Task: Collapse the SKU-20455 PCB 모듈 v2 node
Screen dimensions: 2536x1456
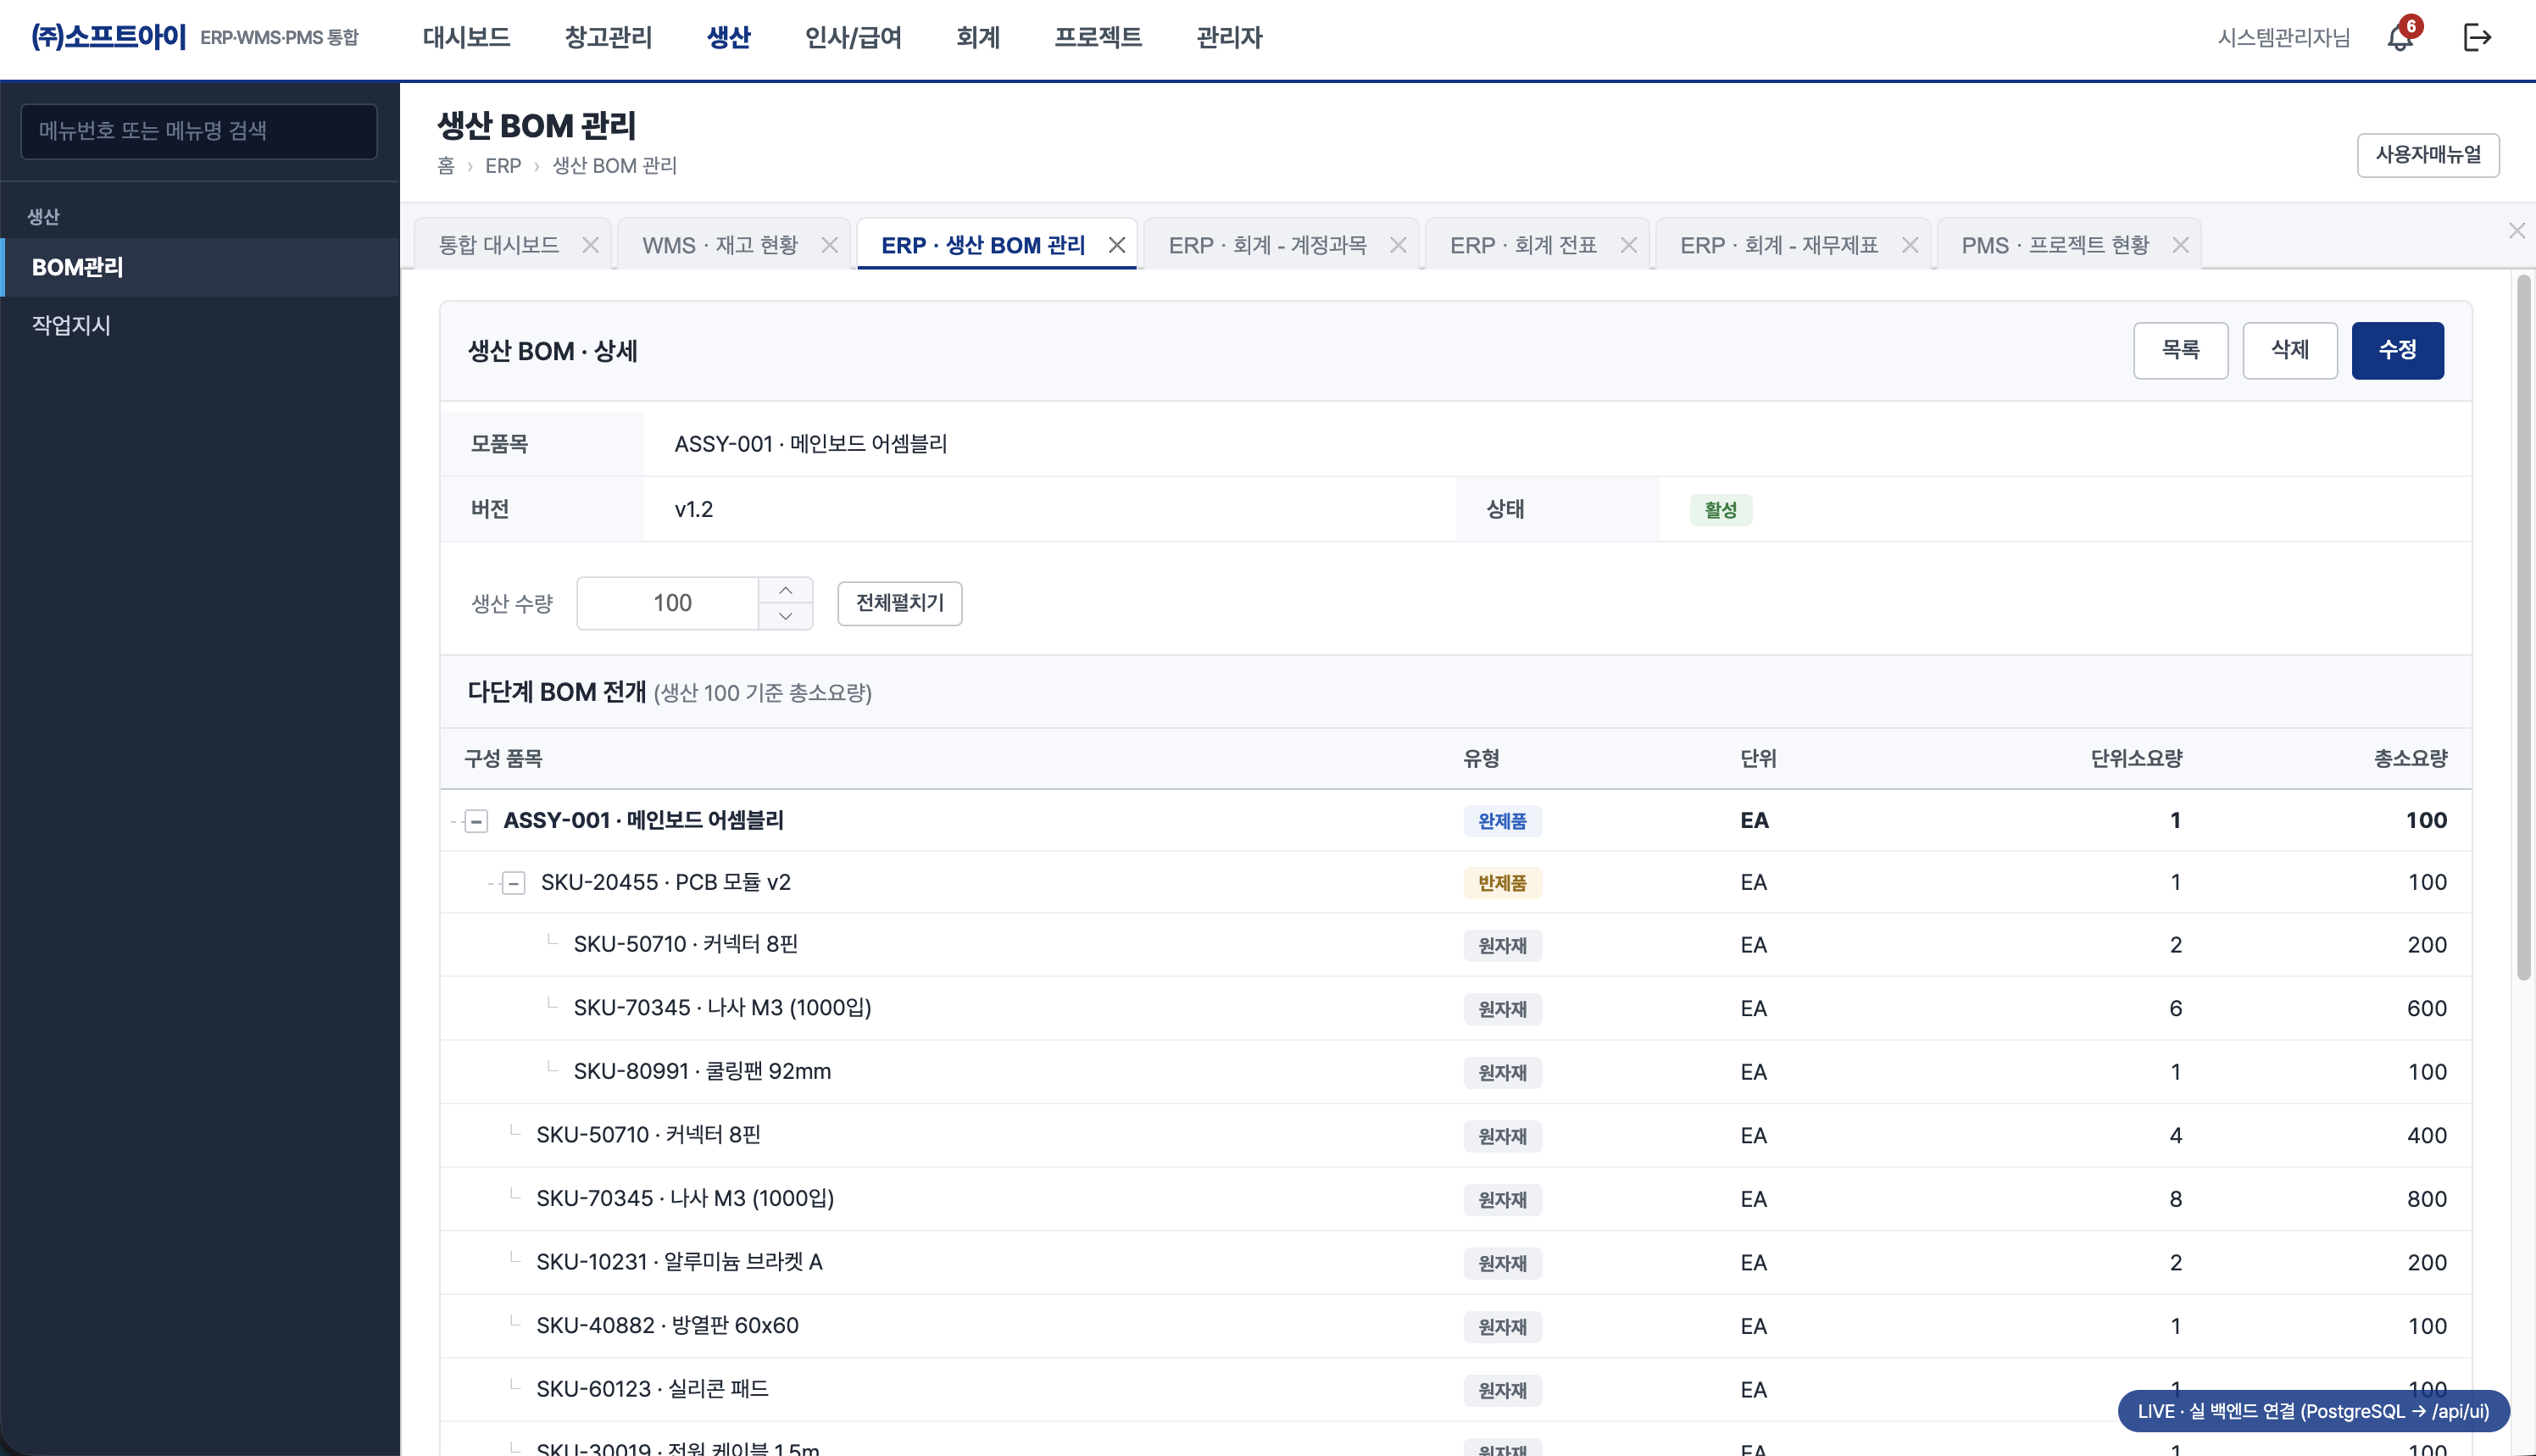Action: [513, 883]
